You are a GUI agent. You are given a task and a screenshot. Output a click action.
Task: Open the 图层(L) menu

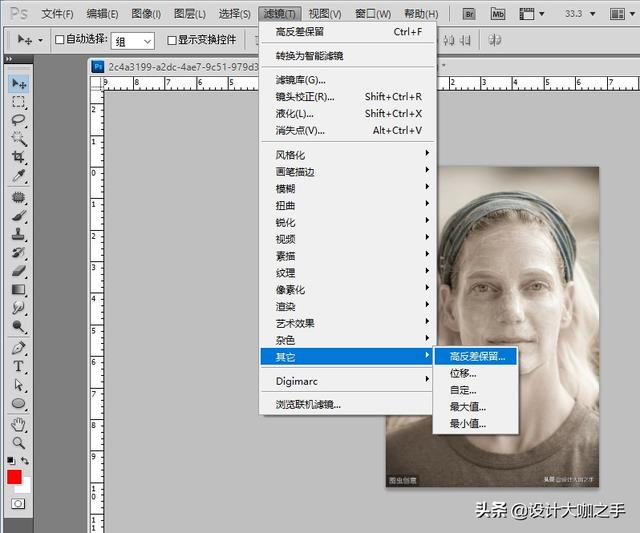click(x=189, y=14)
